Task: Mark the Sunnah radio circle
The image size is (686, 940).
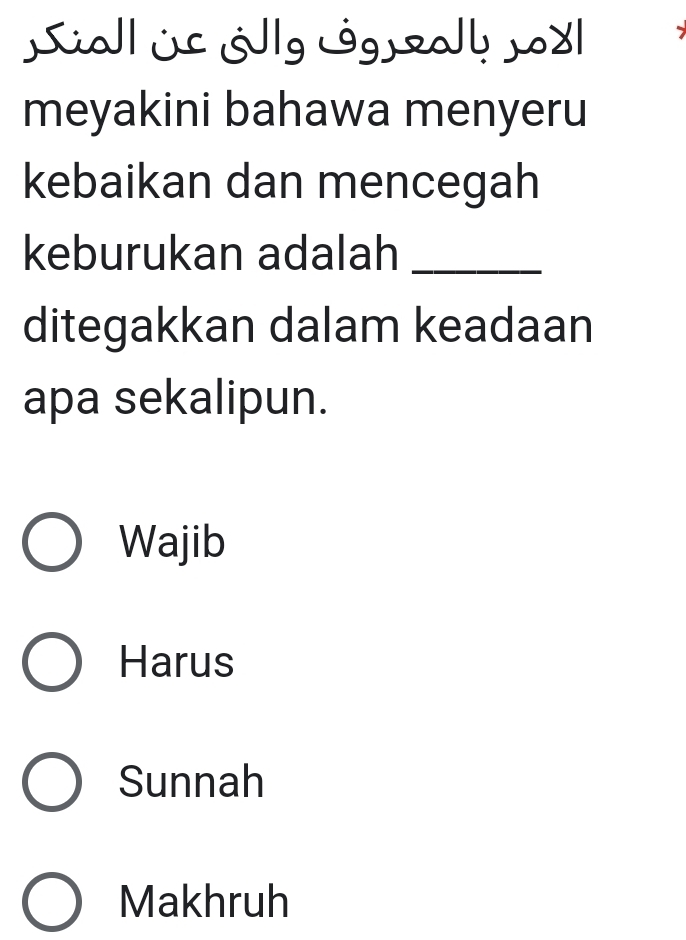Action: click(x=53, y=782)
